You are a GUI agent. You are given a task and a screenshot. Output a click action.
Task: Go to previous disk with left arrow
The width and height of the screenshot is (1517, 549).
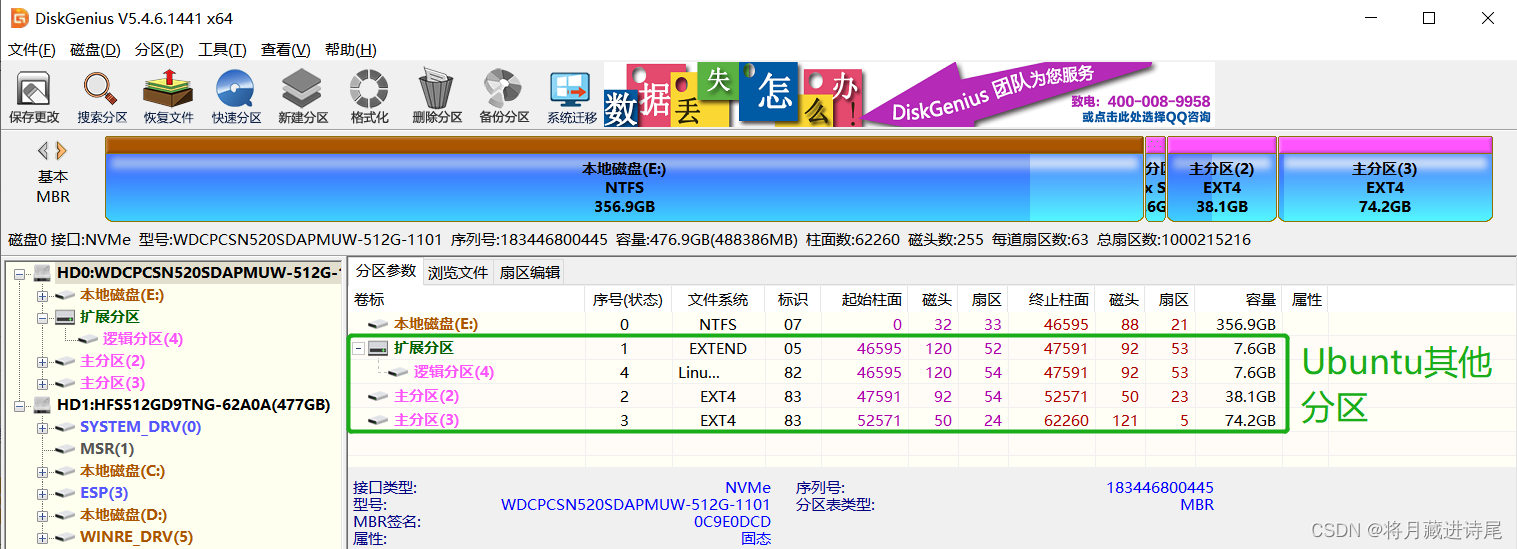click(x=43, y=151)
